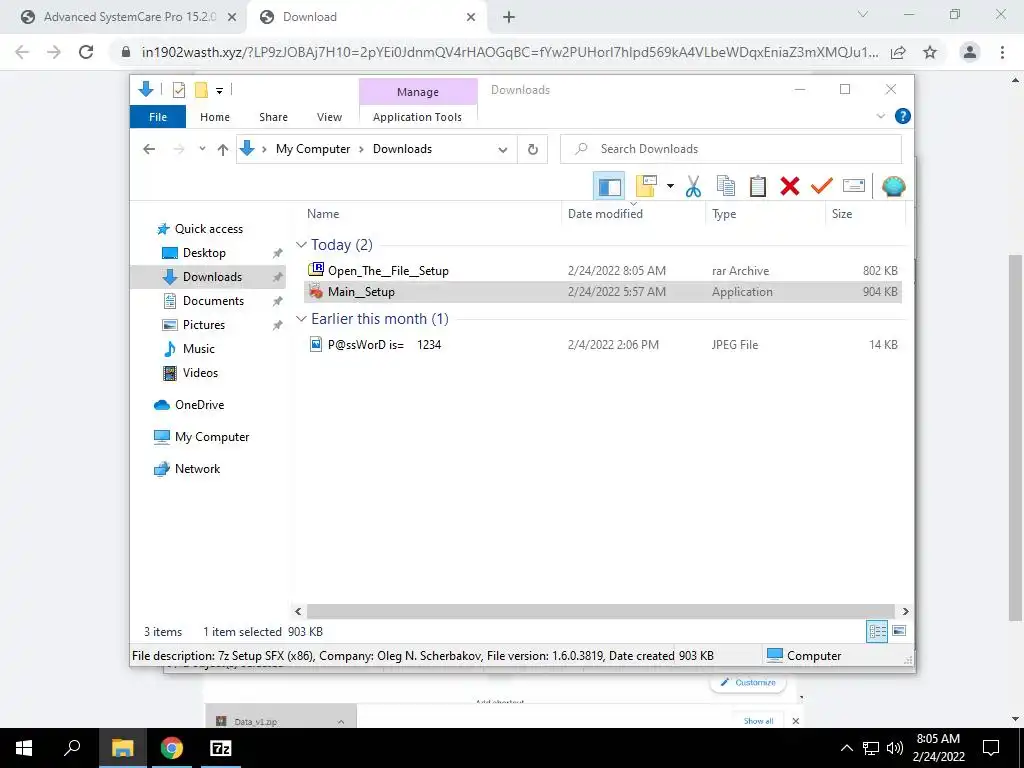1024x768 pixels.
Task: Open the address bar history dropdown
Action: click(503, 150)
